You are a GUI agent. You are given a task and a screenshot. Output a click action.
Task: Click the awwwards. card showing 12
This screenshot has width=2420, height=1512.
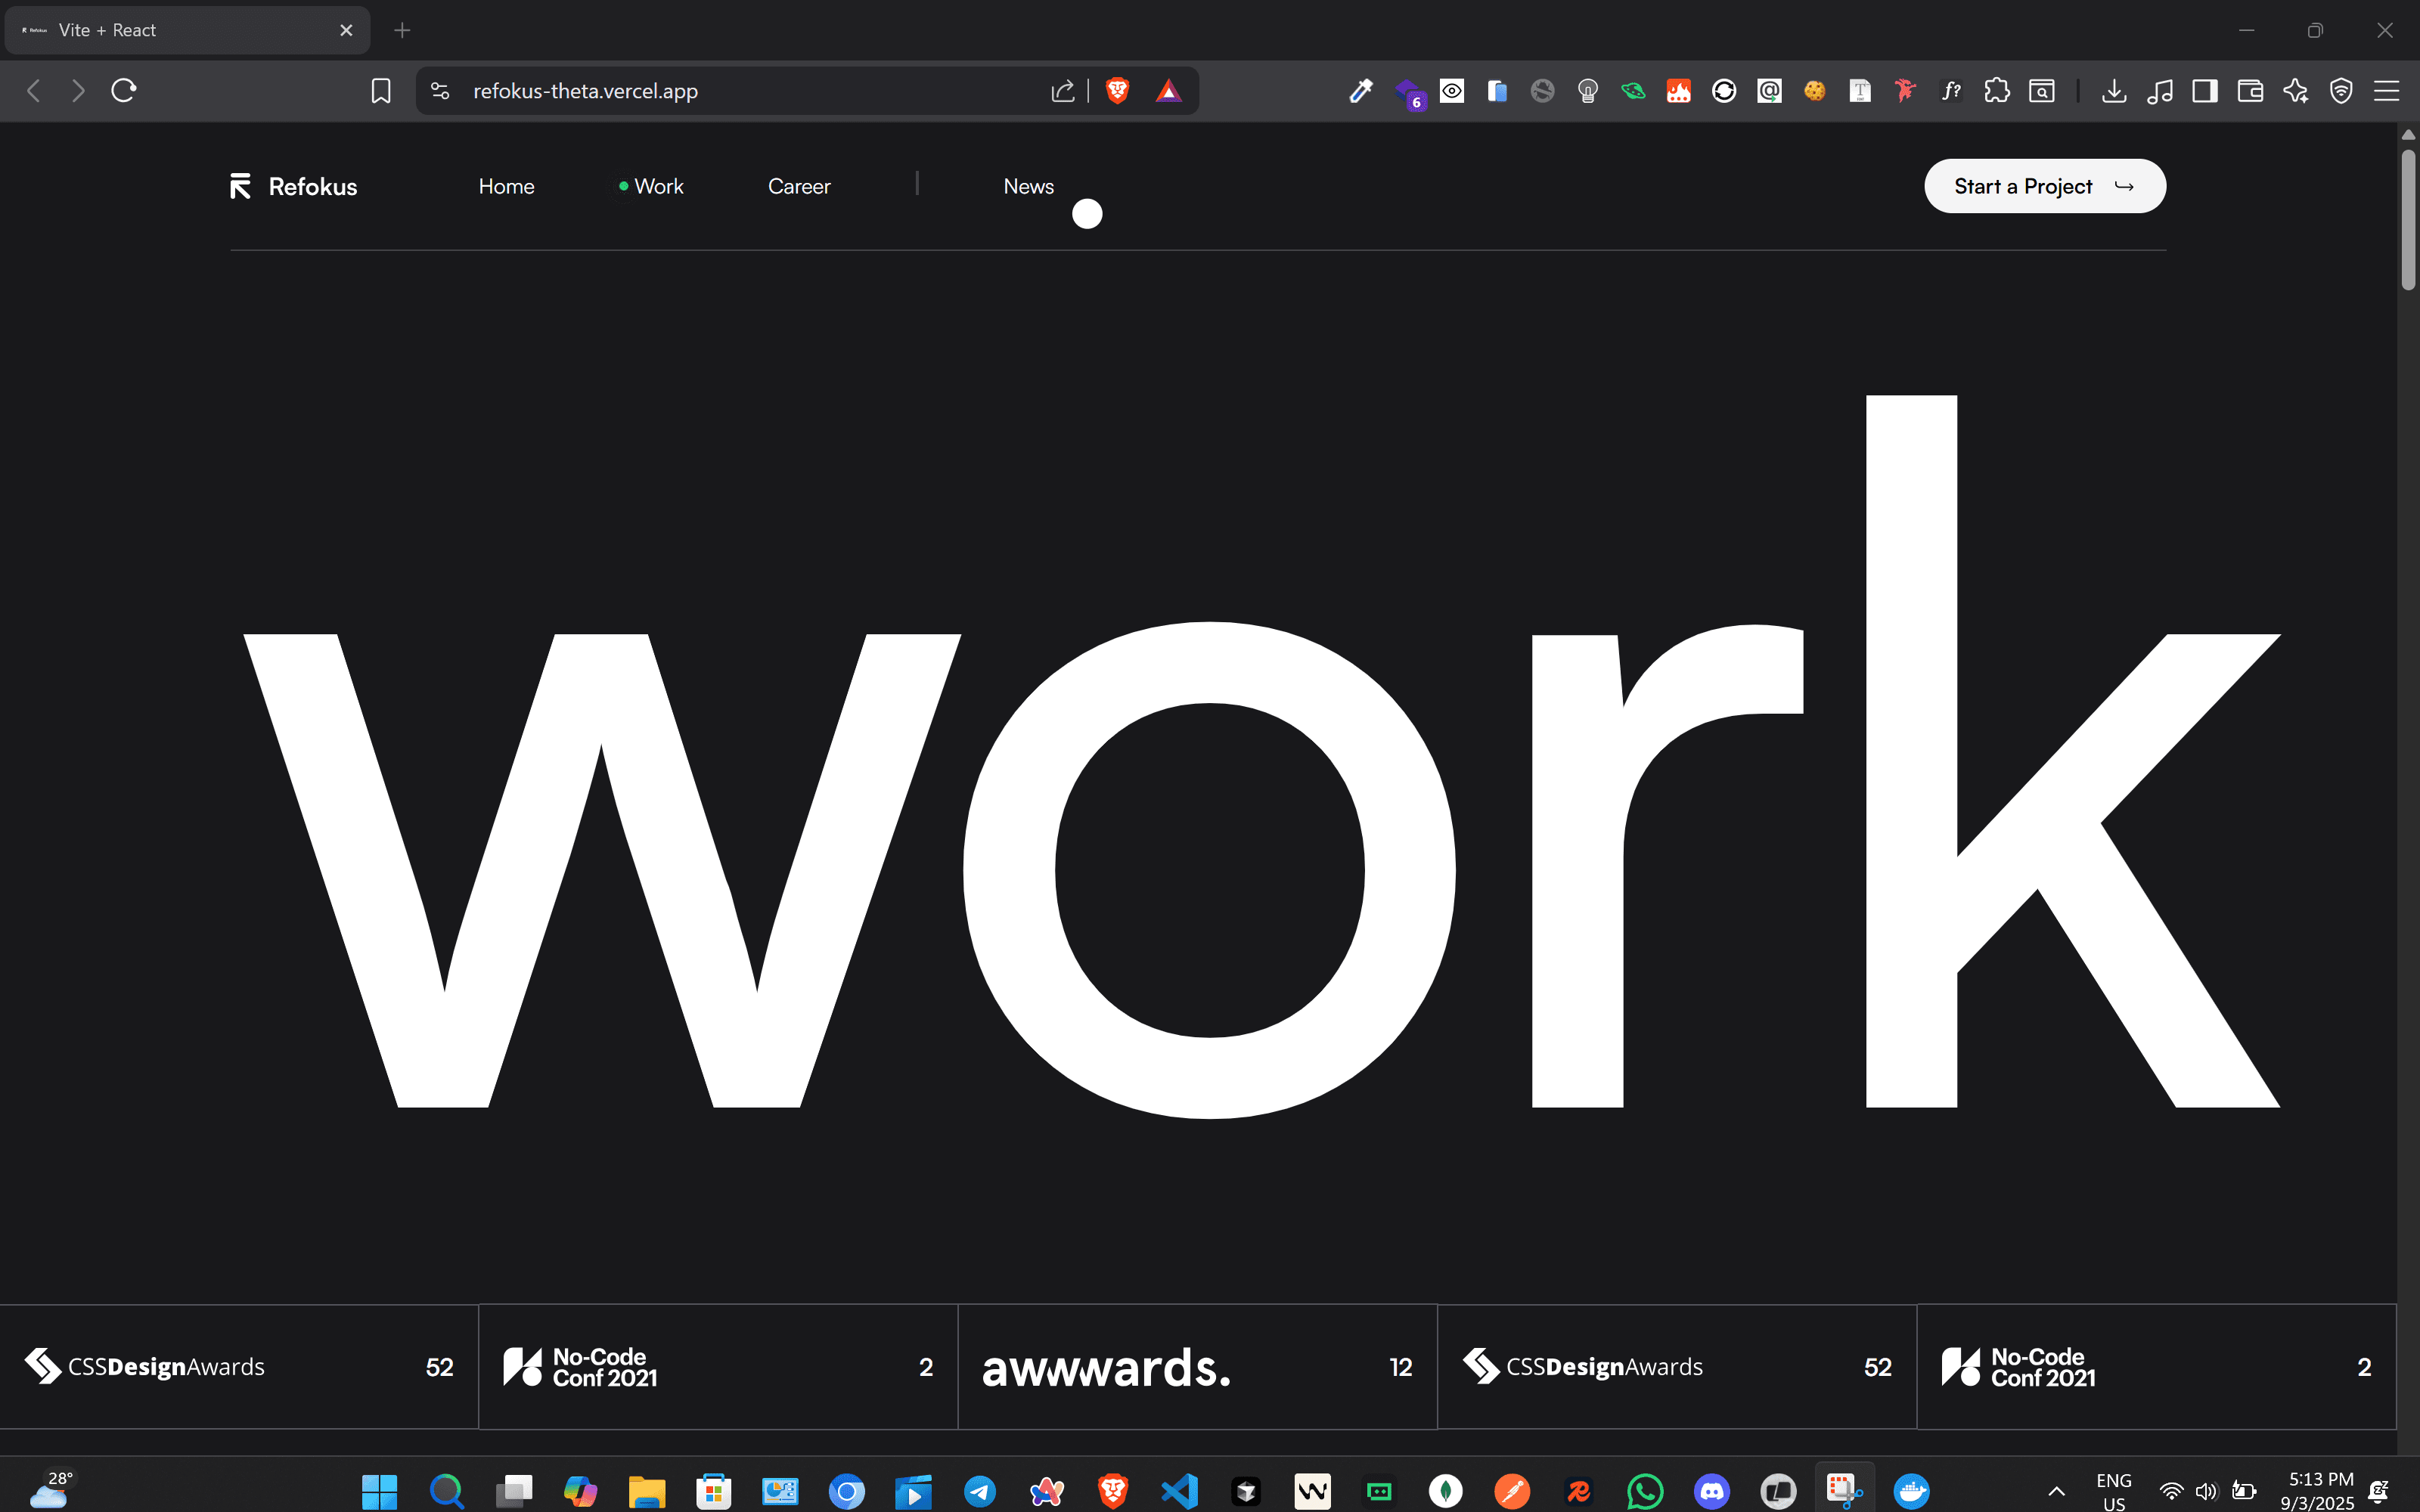click(x=1198, y=1366)
